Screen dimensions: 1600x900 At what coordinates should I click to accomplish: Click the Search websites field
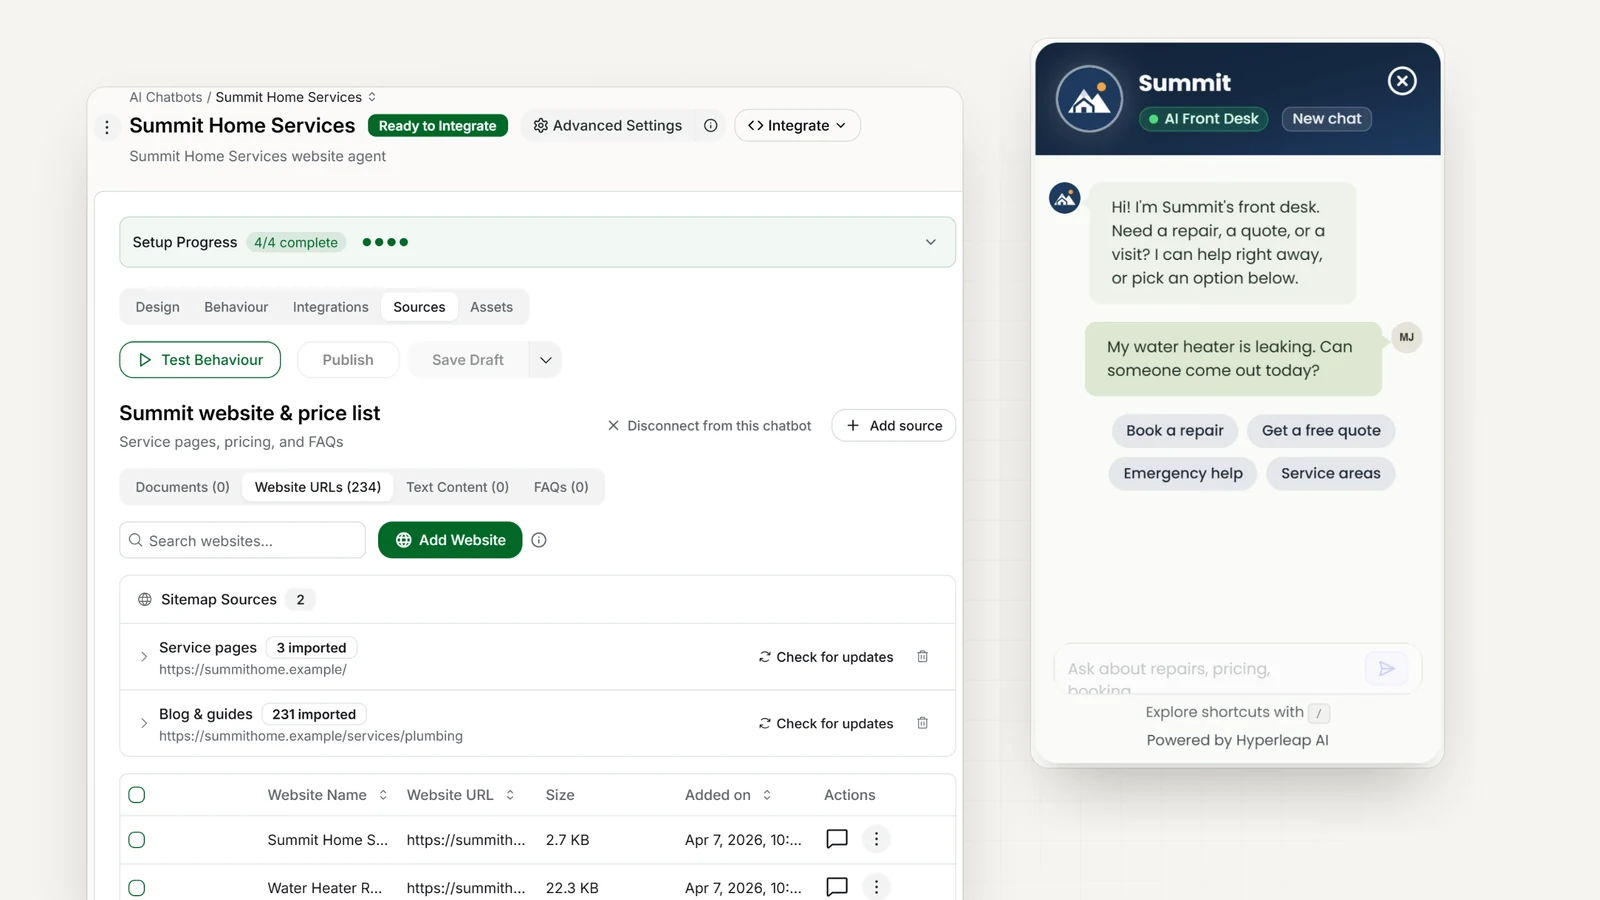coord(242,540)
